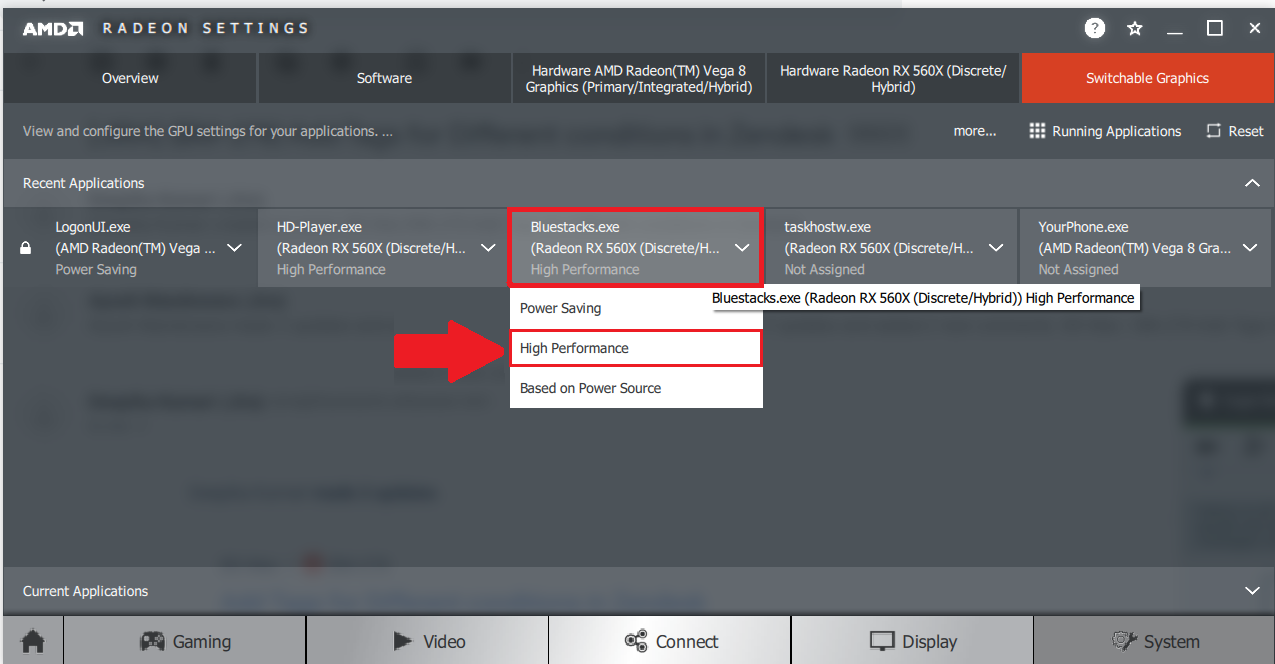Expand the Current Applications section
The height and width of the screenshot is (664, 1275).
tap(1252, 591)
